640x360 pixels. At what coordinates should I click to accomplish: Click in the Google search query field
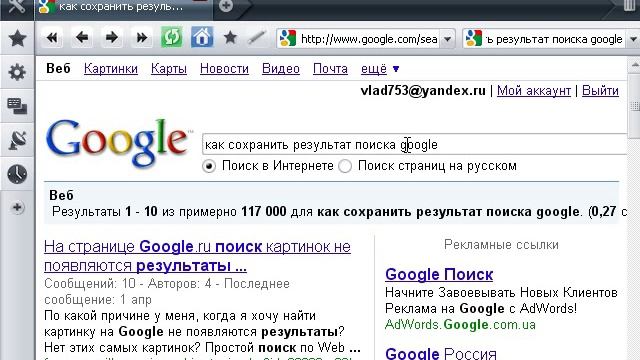coord(414,144)
